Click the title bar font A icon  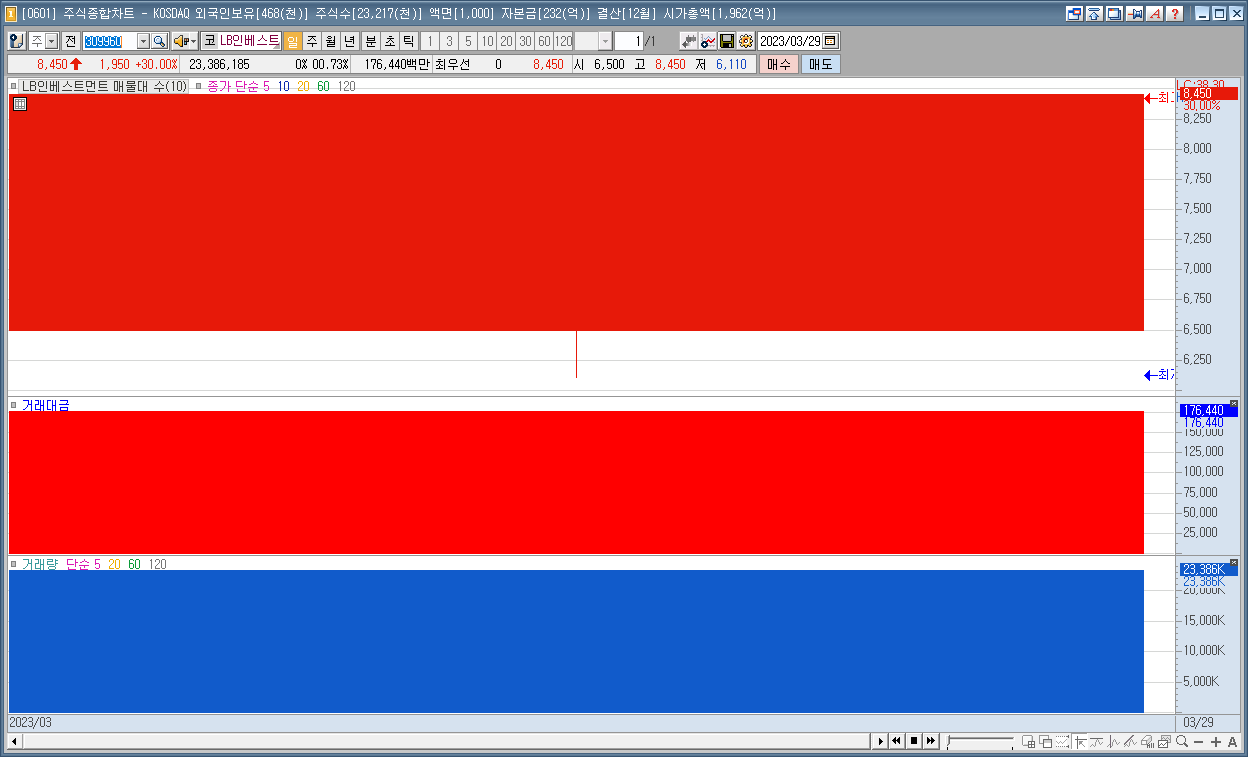pos(1155,14)
